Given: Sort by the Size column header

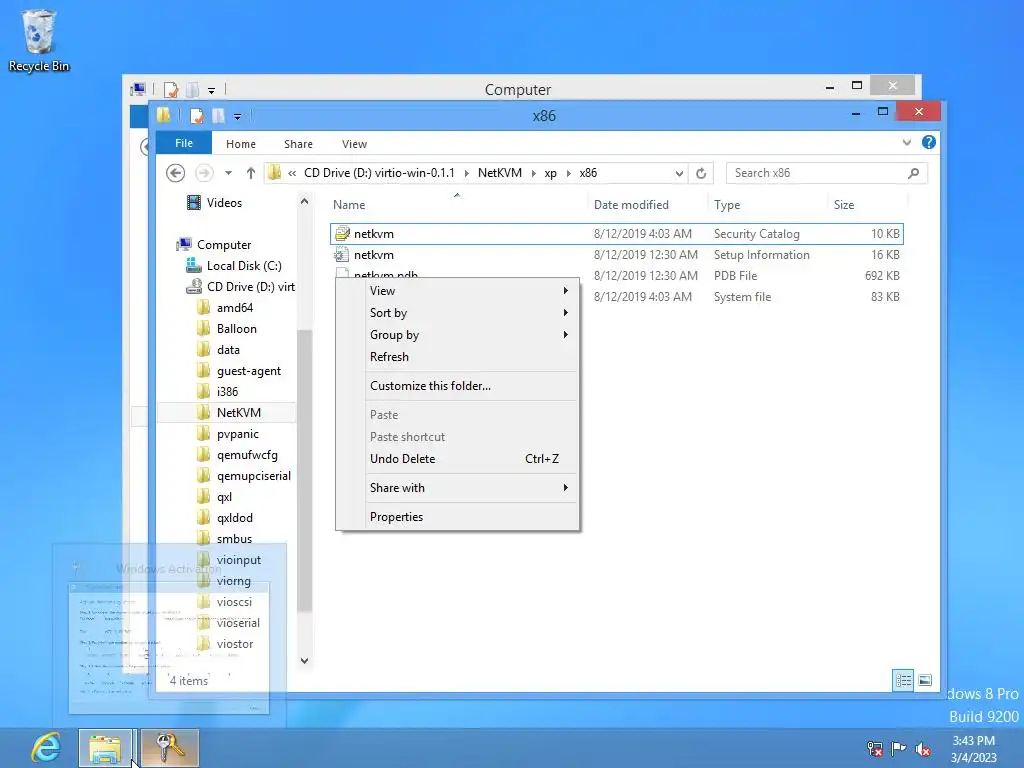Looking at the screenshot, I should tap(844, 204).
